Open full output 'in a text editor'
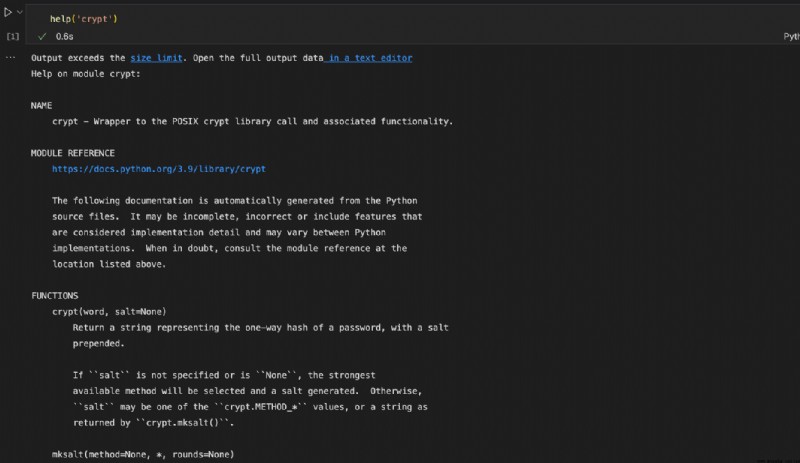The width and height of the screenshot is (800, 463). pos(369,58)
